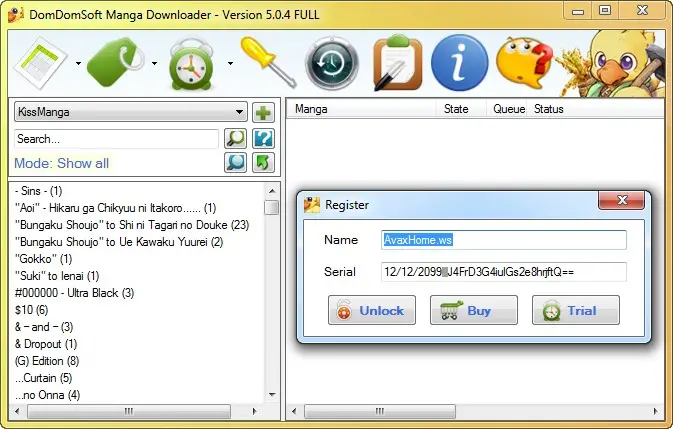Open dropdown arrow beside green tag icon

tap(154, 63)
